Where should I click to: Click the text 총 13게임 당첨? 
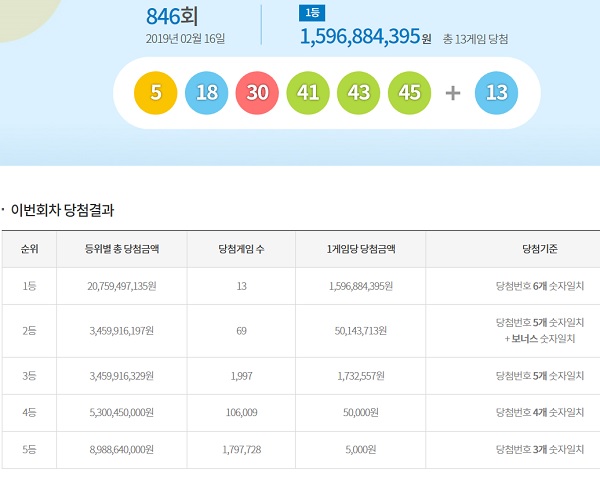coord(475,39)
